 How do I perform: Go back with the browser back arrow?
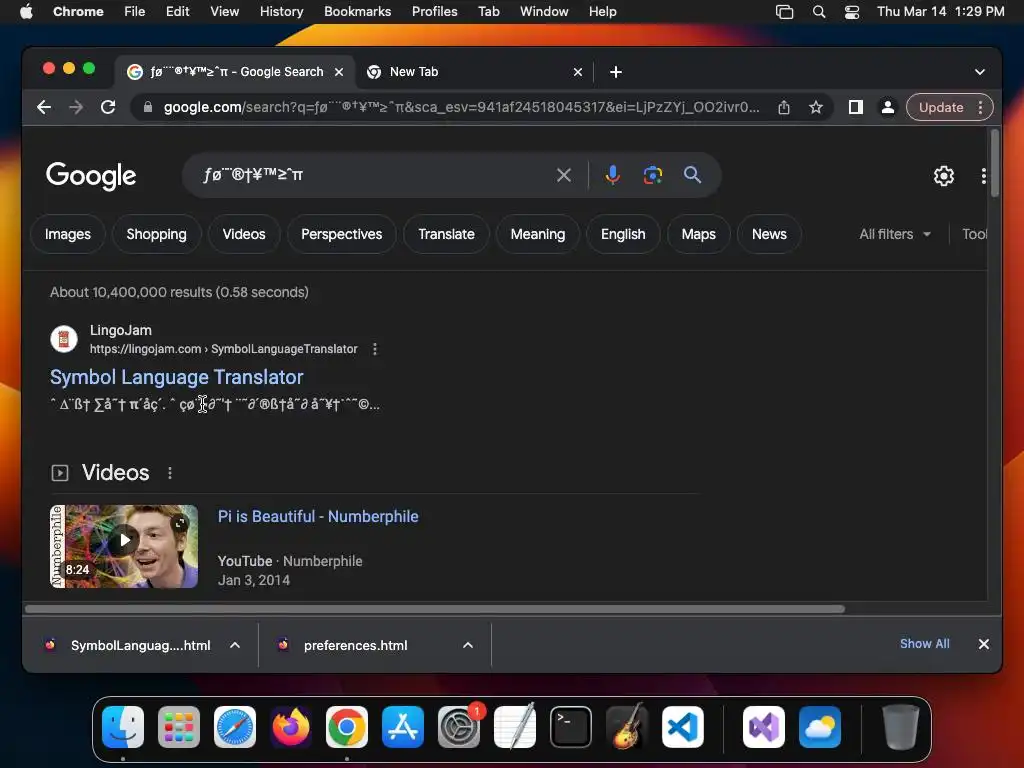coord(44,107)
